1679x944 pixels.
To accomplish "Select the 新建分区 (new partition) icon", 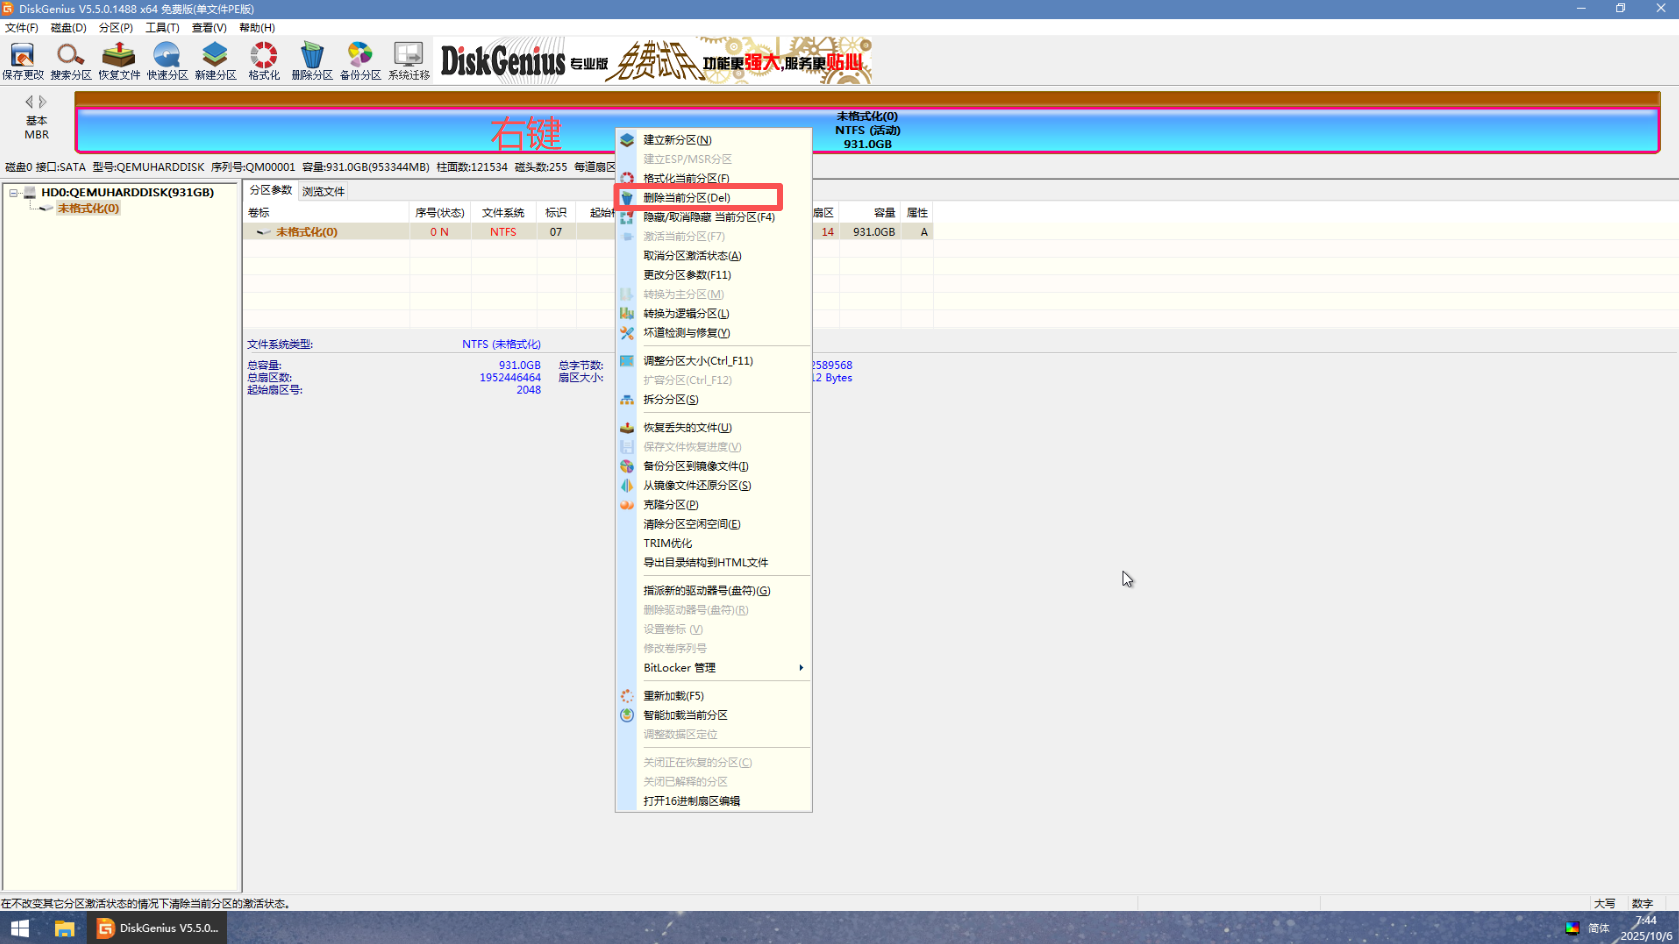I will pos(214,59).
